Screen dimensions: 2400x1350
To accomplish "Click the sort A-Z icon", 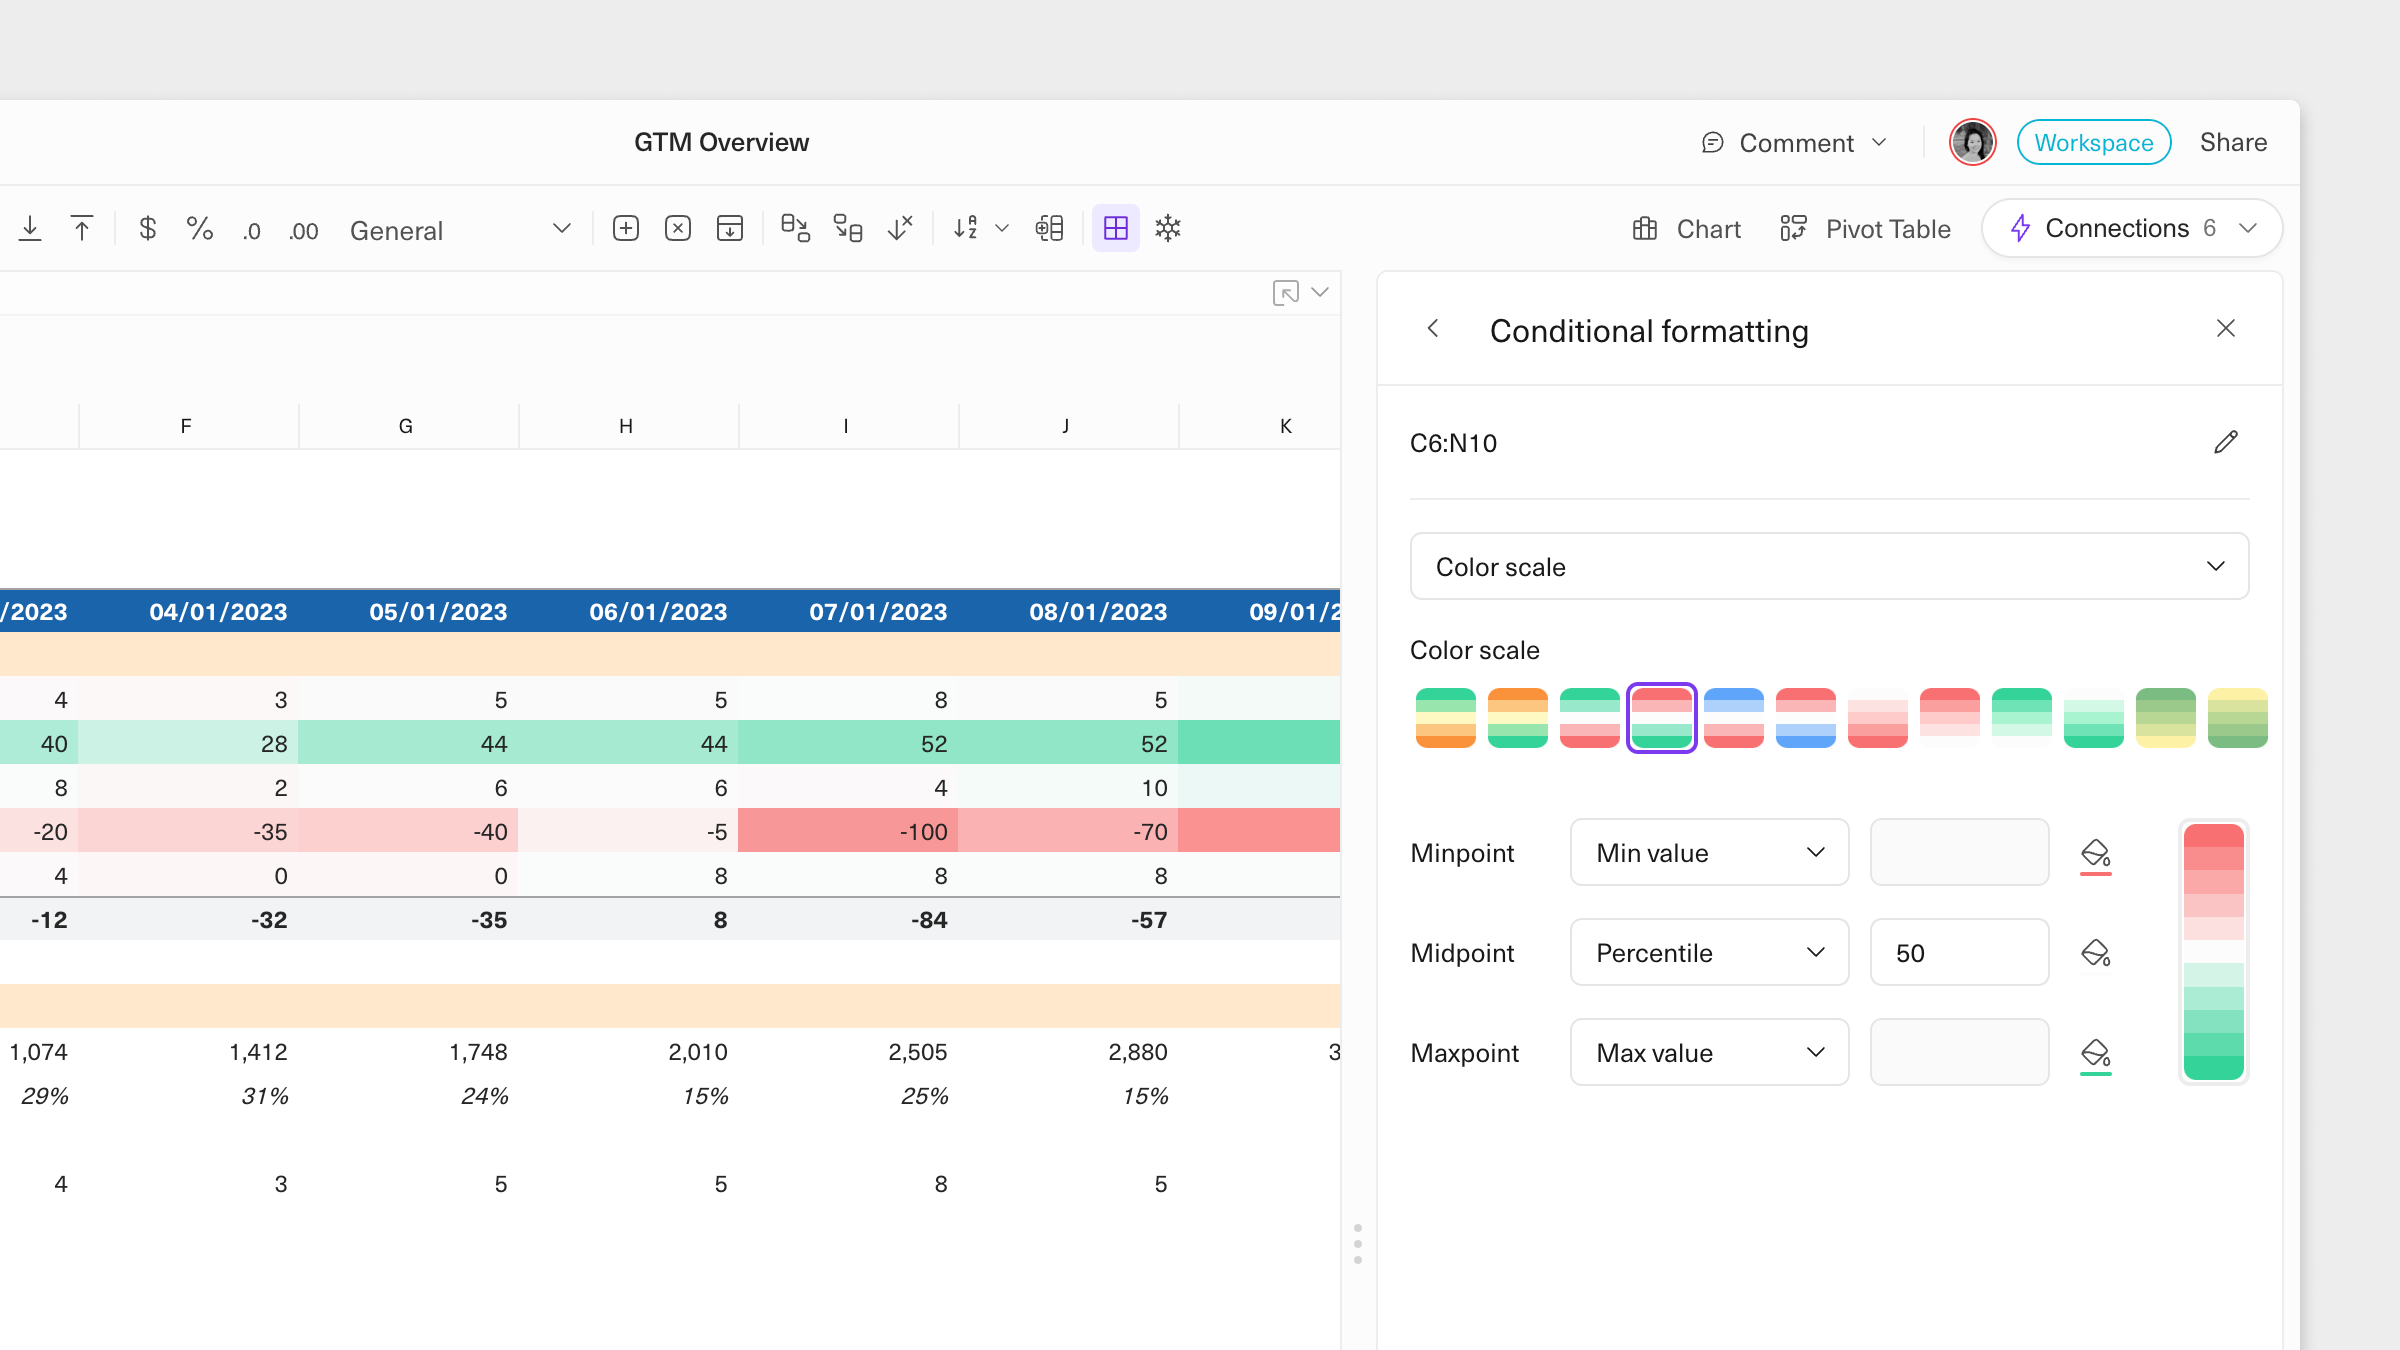I will pyautogui.click(x=965, y=229).
